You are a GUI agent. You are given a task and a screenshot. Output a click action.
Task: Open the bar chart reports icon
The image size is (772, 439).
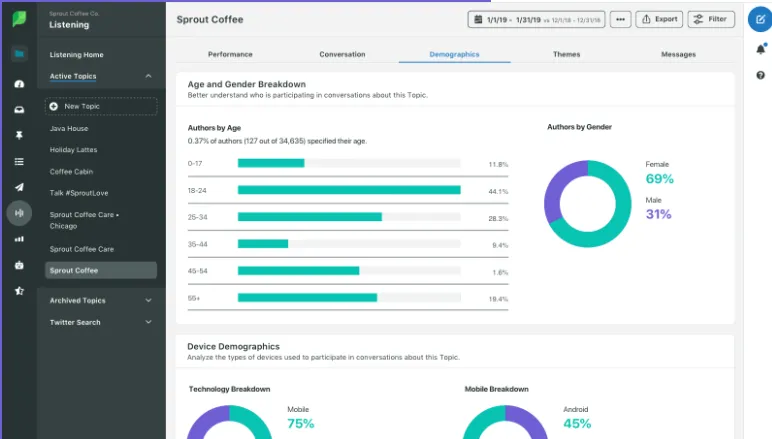(x=19, y=239)
